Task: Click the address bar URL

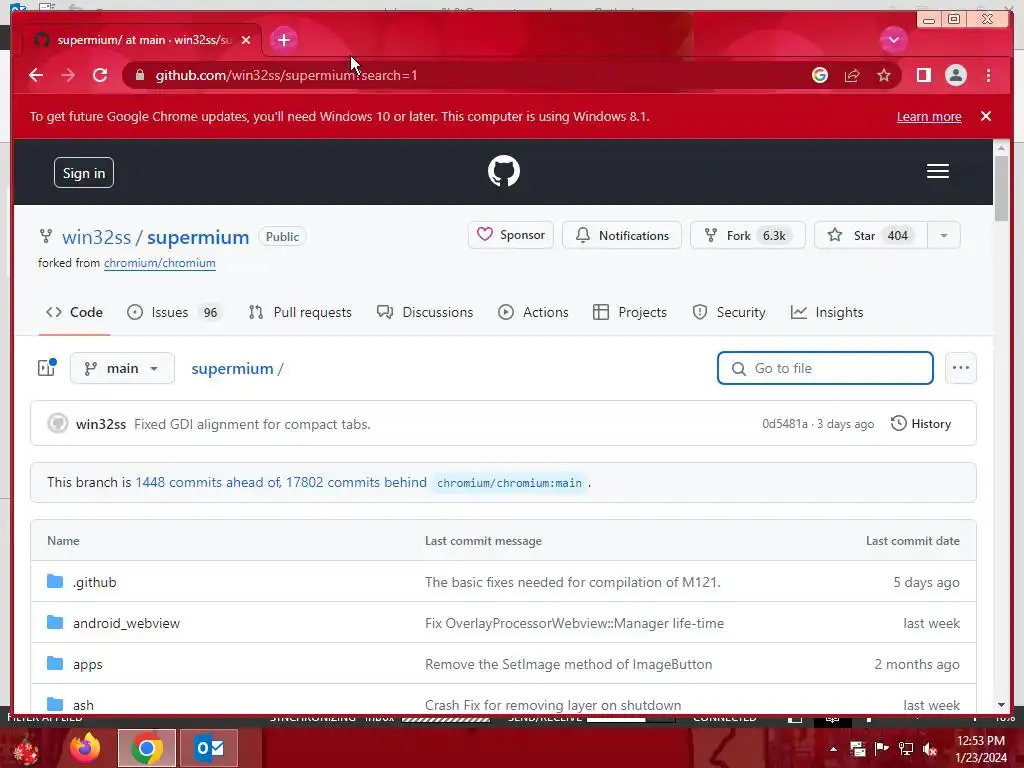Action: coord(286,75)
